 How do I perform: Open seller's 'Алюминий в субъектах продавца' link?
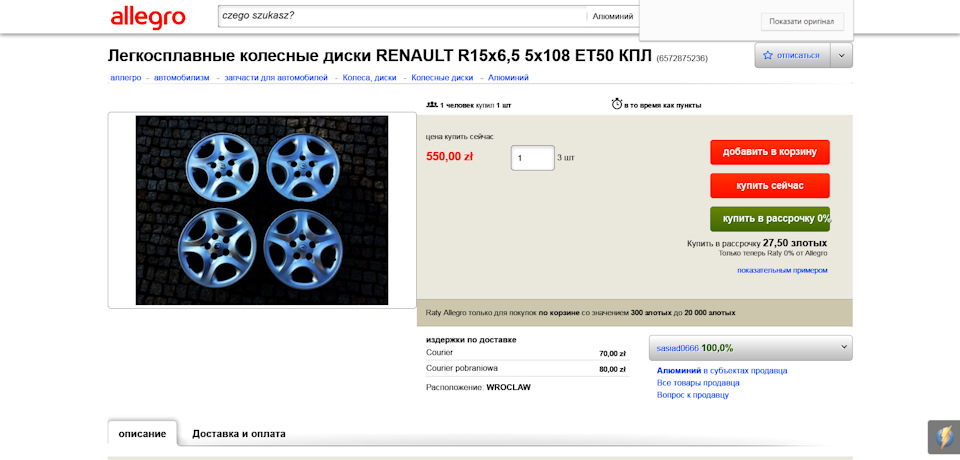722,371
